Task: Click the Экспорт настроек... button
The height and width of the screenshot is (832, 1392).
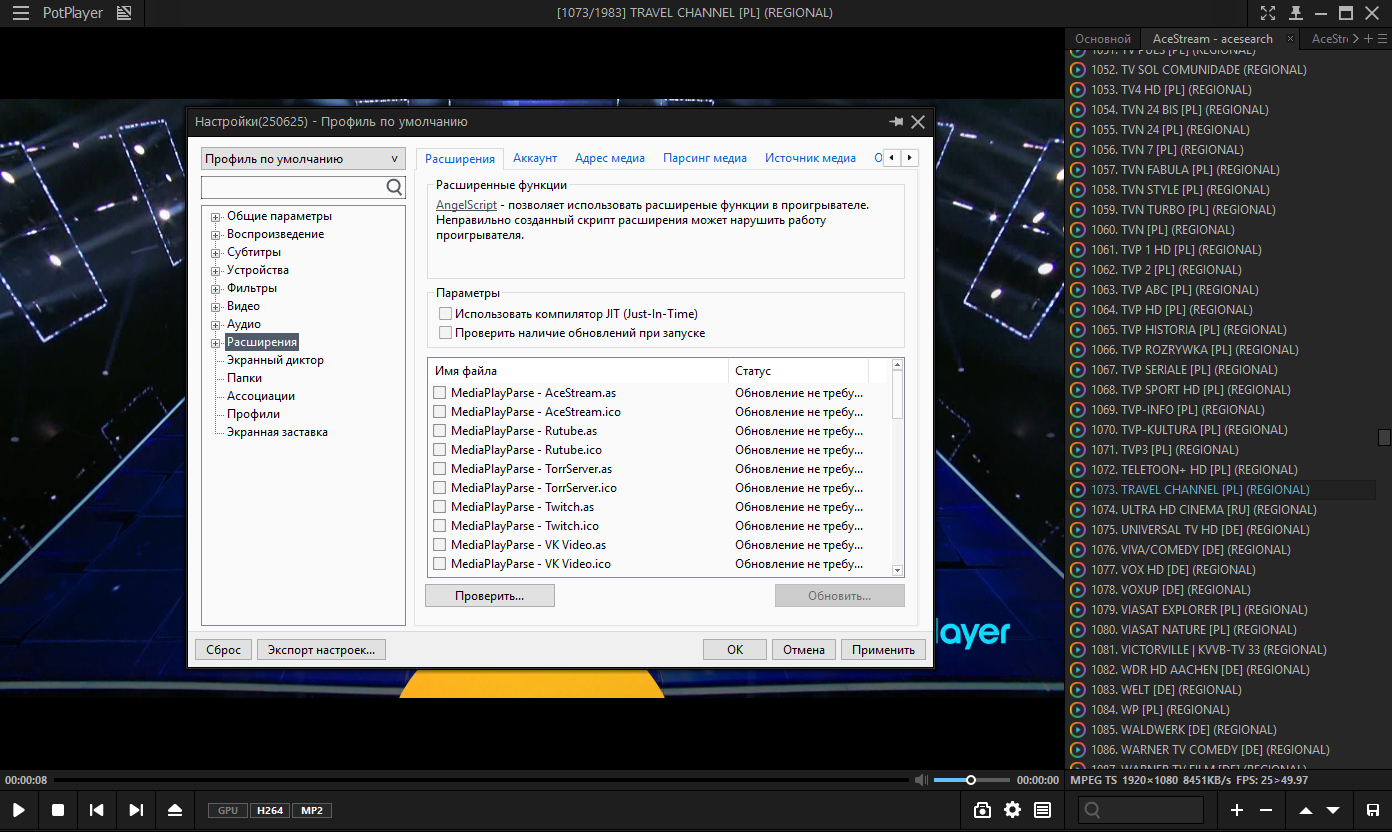Action: [321, 650]
